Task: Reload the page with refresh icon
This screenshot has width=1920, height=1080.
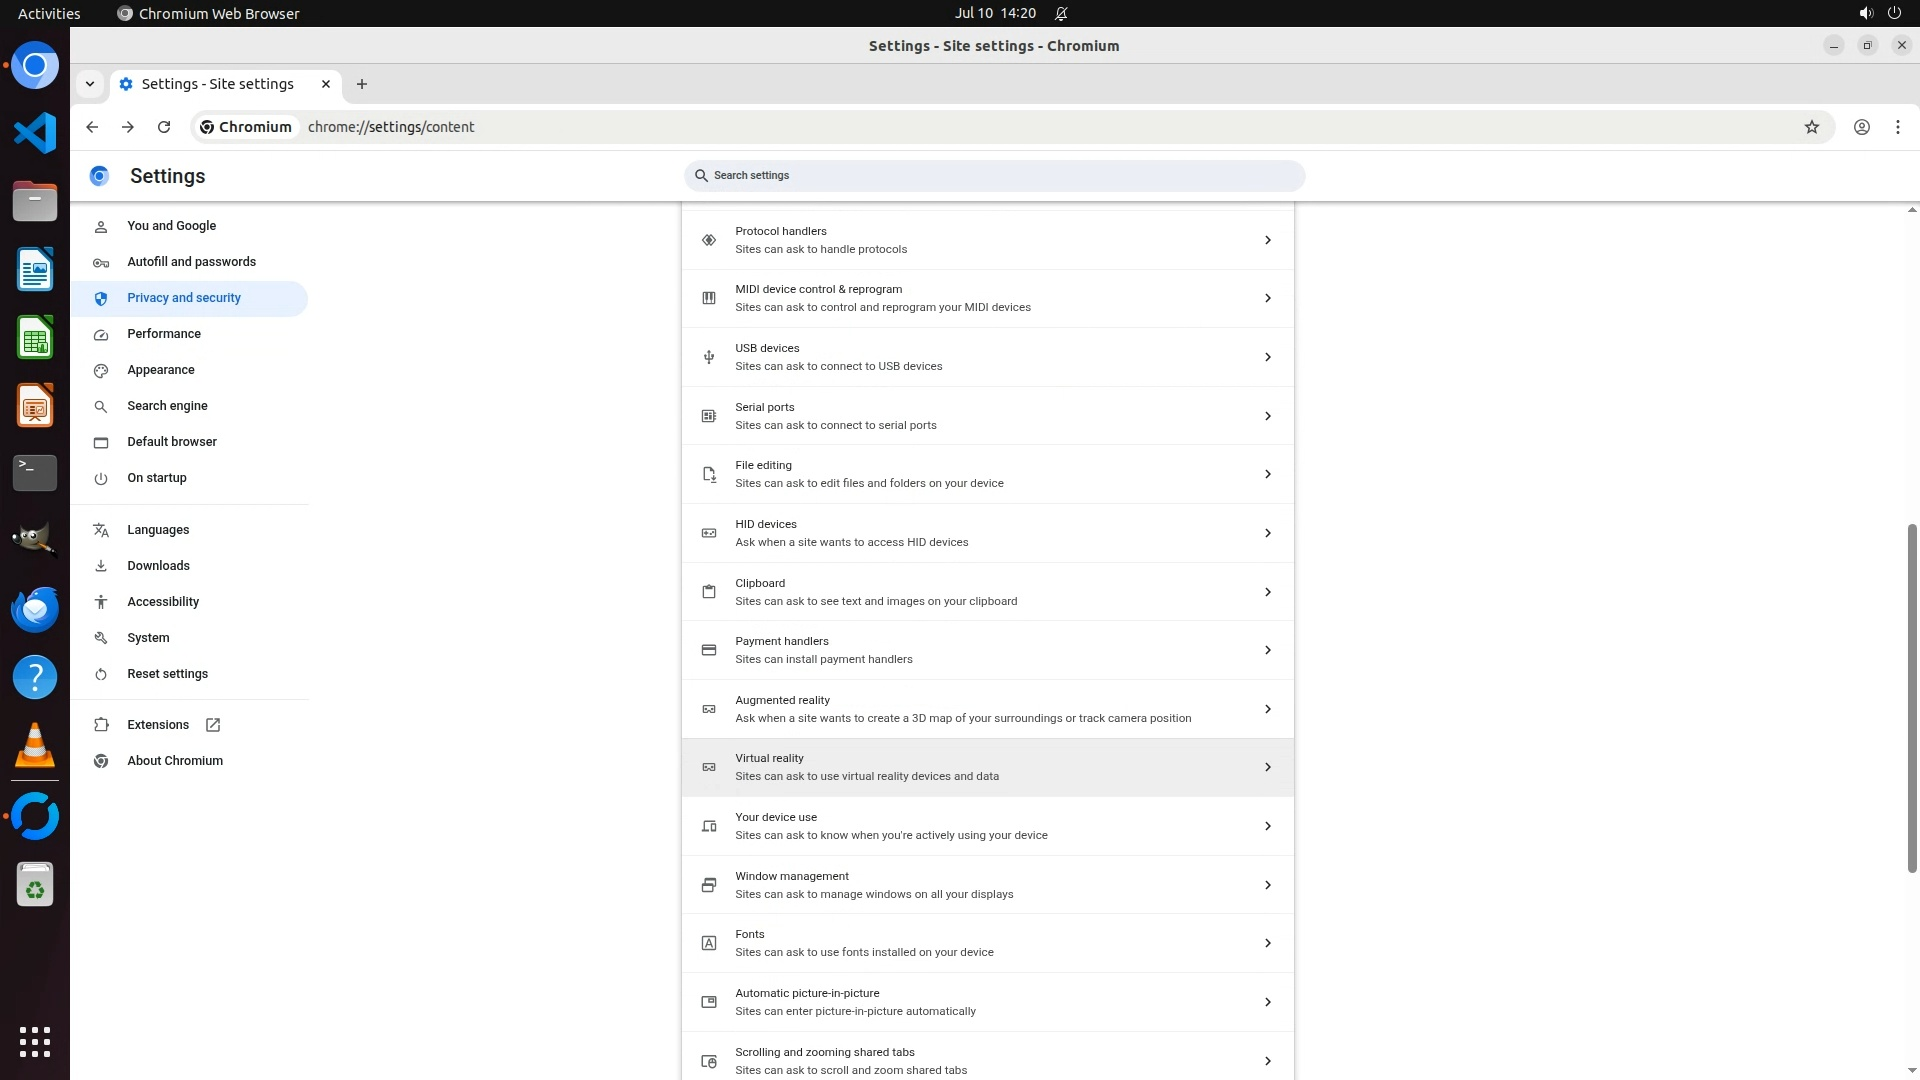Action: [164, 127]
